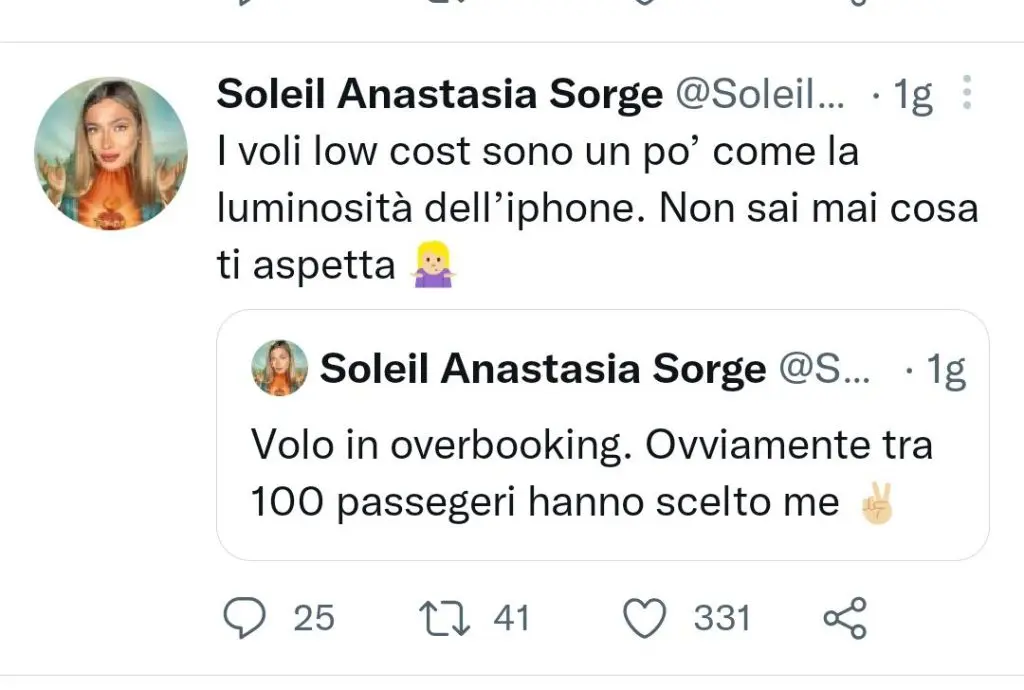Open the main tweet author's display name

click(439, 94)
